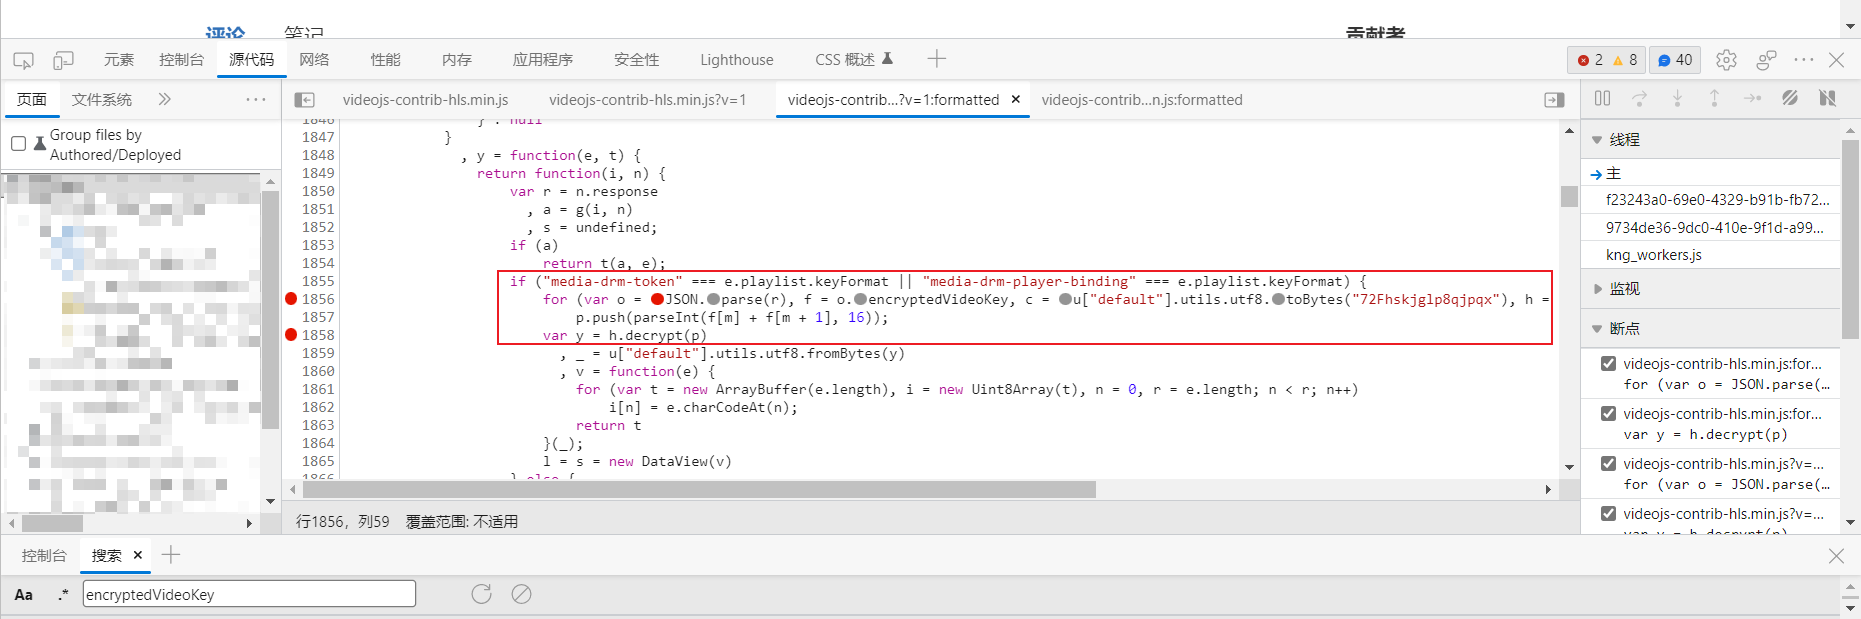
Task: Open DevTools settings gear
Action: click(1726, 60)
